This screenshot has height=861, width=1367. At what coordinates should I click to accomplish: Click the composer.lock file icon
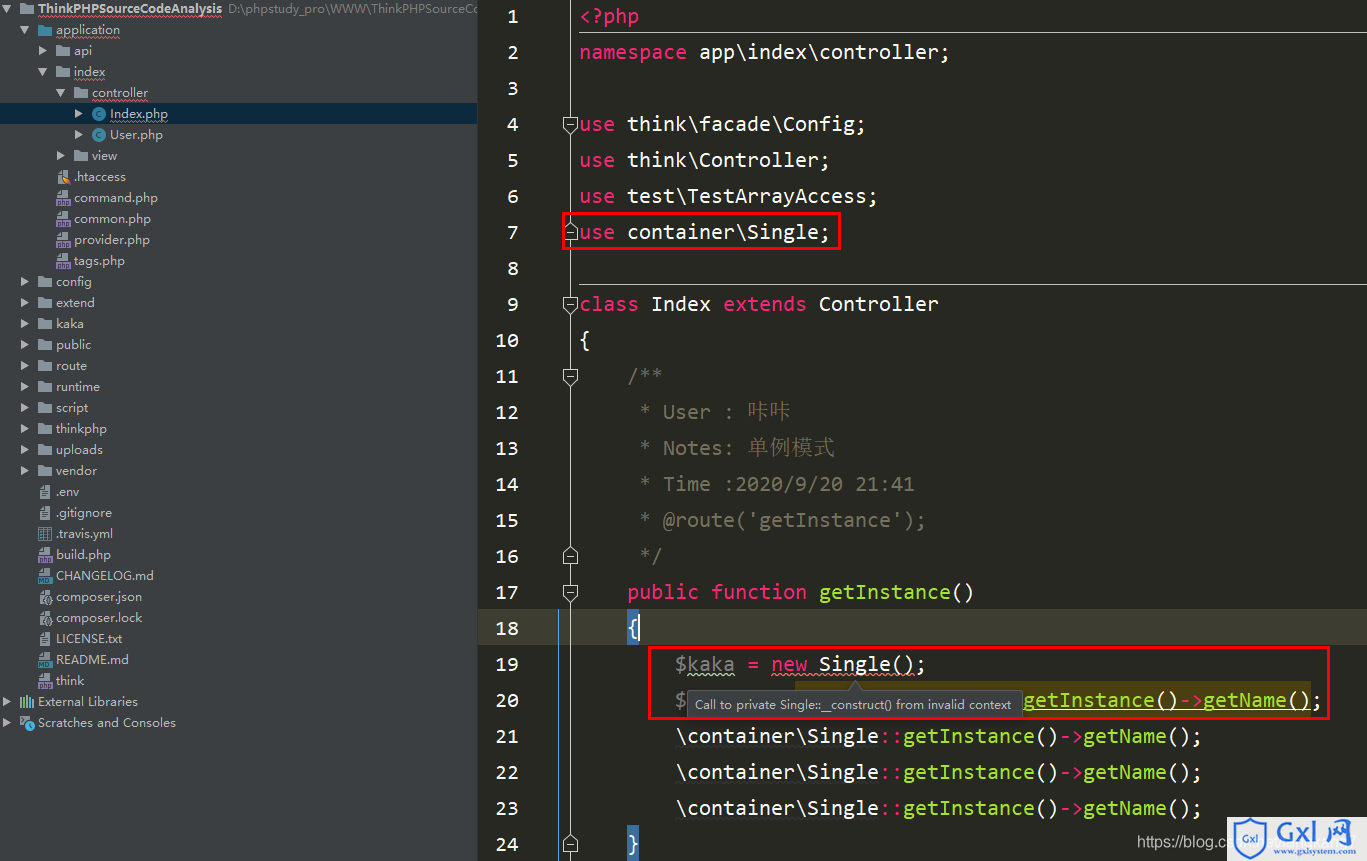45,618
